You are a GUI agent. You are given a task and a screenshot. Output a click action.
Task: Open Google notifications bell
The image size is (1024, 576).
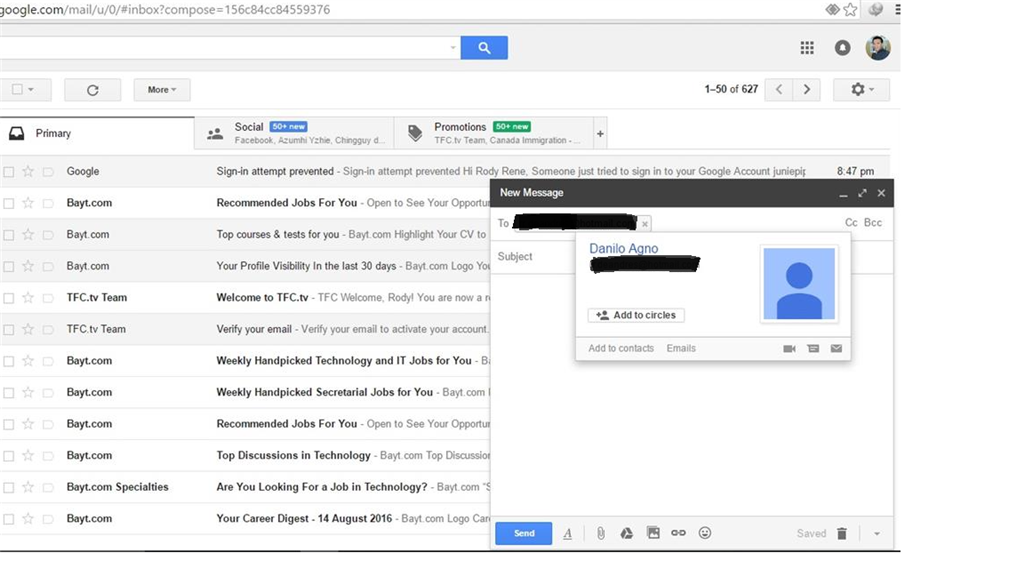(842, 48)
